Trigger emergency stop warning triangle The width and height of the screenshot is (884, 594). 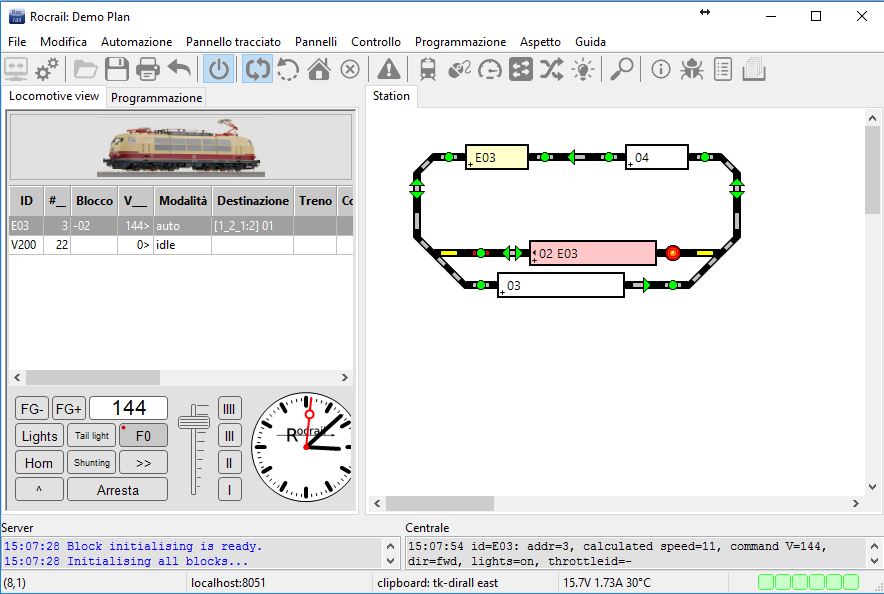(389, 70)
